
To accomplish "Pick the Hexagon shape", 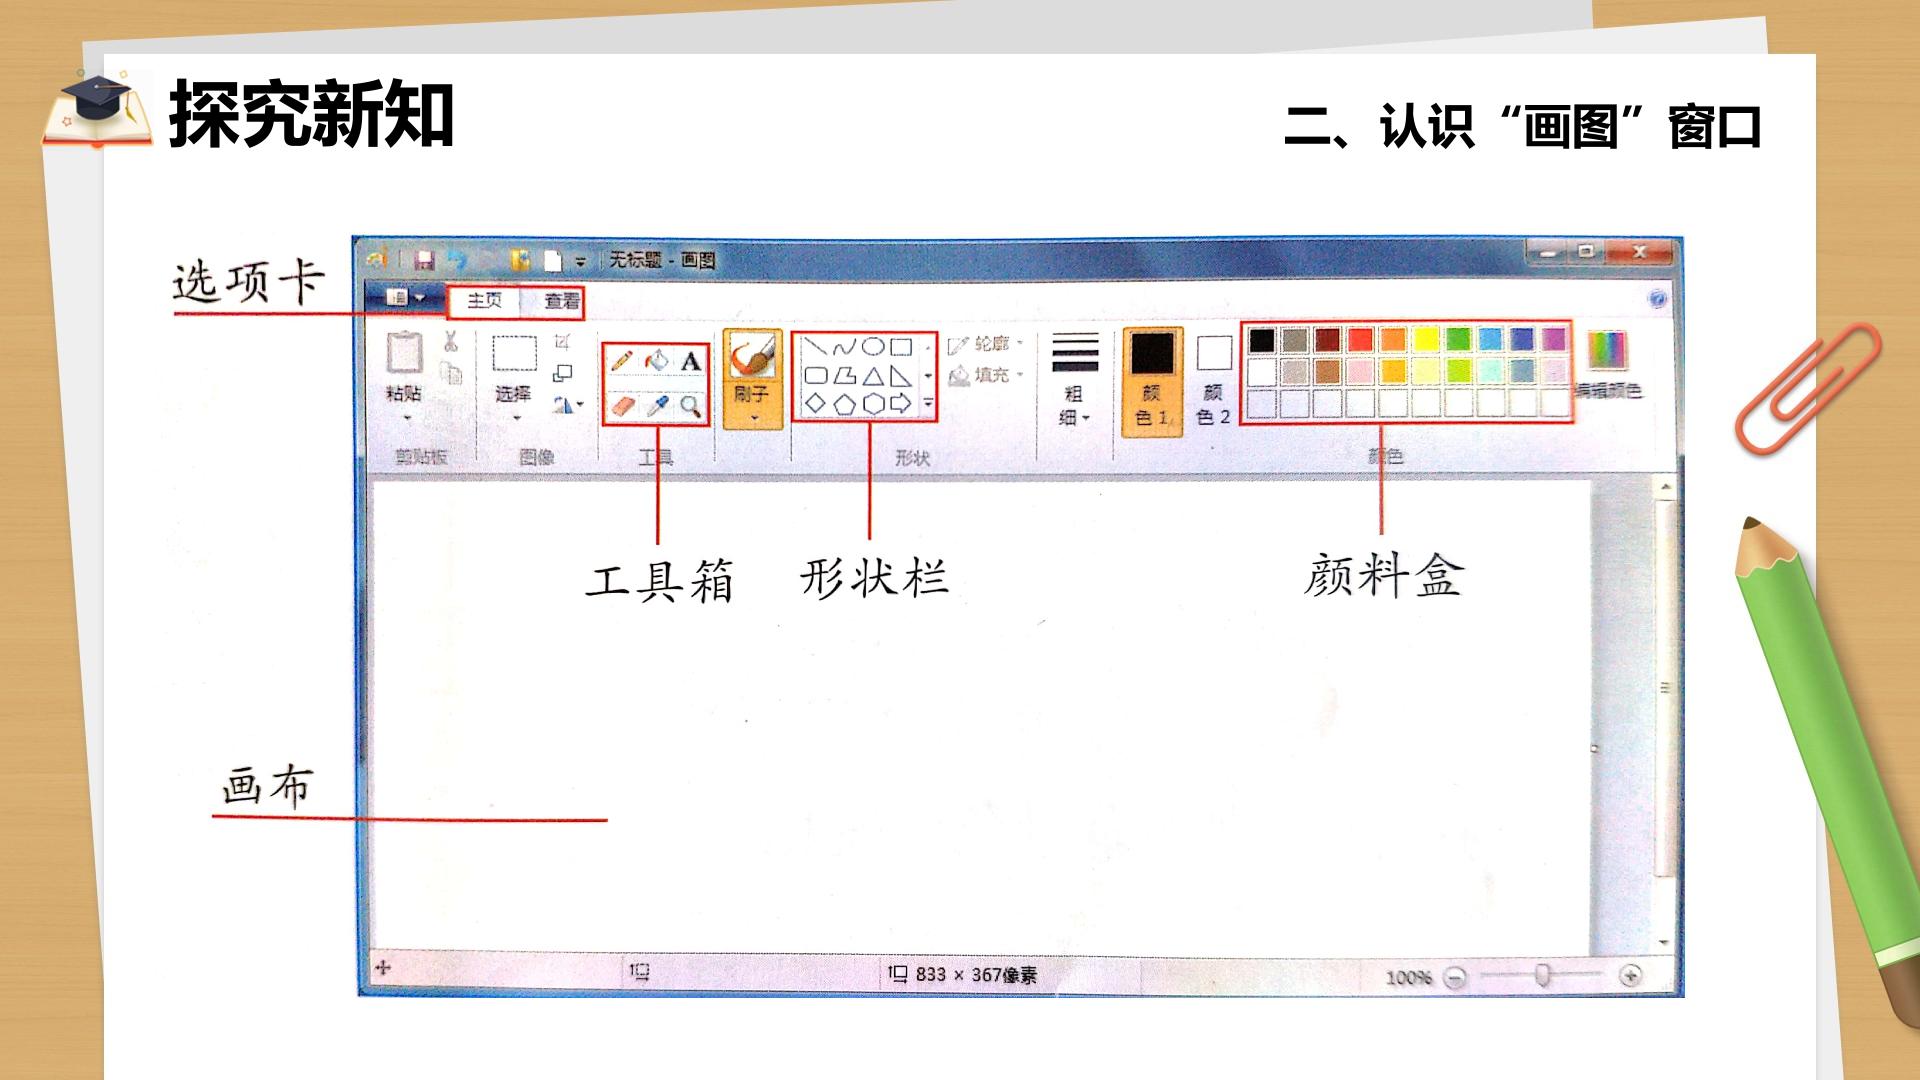I will click(873, 404).
